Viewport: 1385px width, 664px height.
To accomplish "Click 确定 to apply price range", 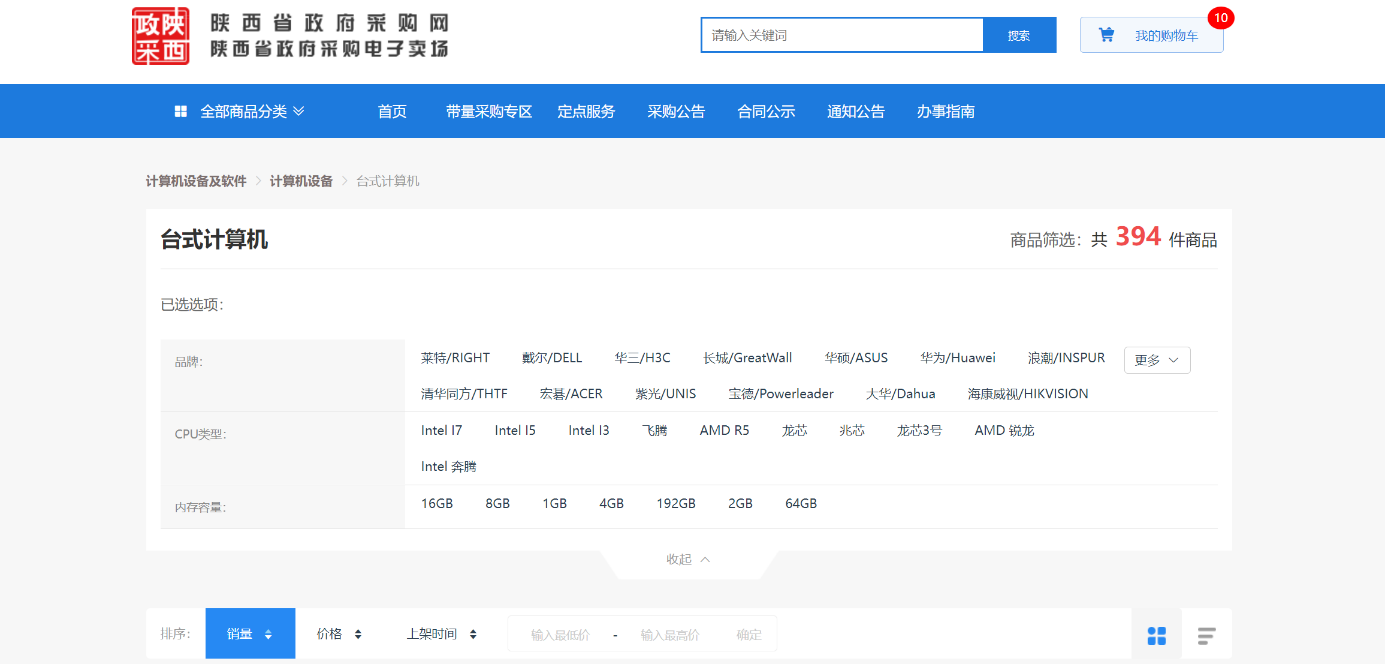I will coord(749,635).
